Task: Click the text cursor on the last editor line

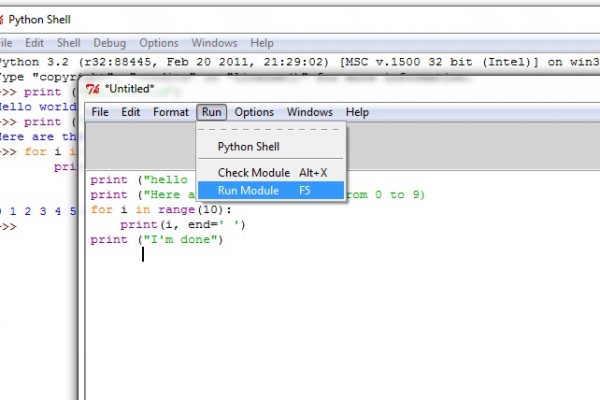Action: [143, 254]
